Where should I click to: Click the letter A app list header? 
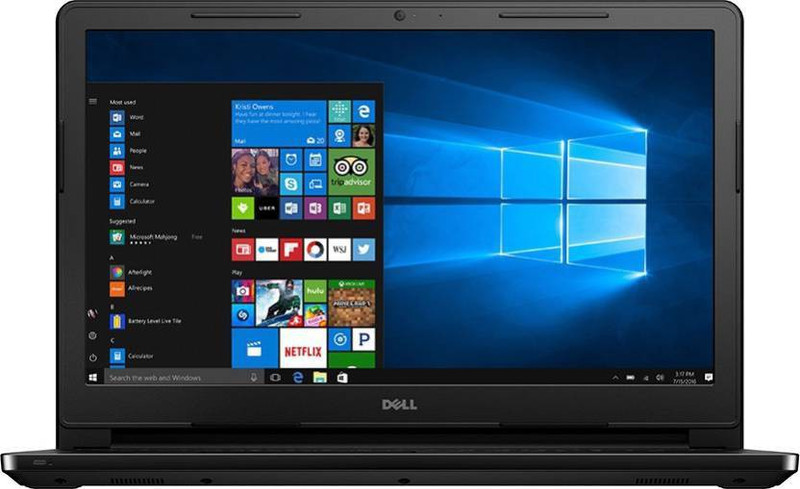coord(112,256)
